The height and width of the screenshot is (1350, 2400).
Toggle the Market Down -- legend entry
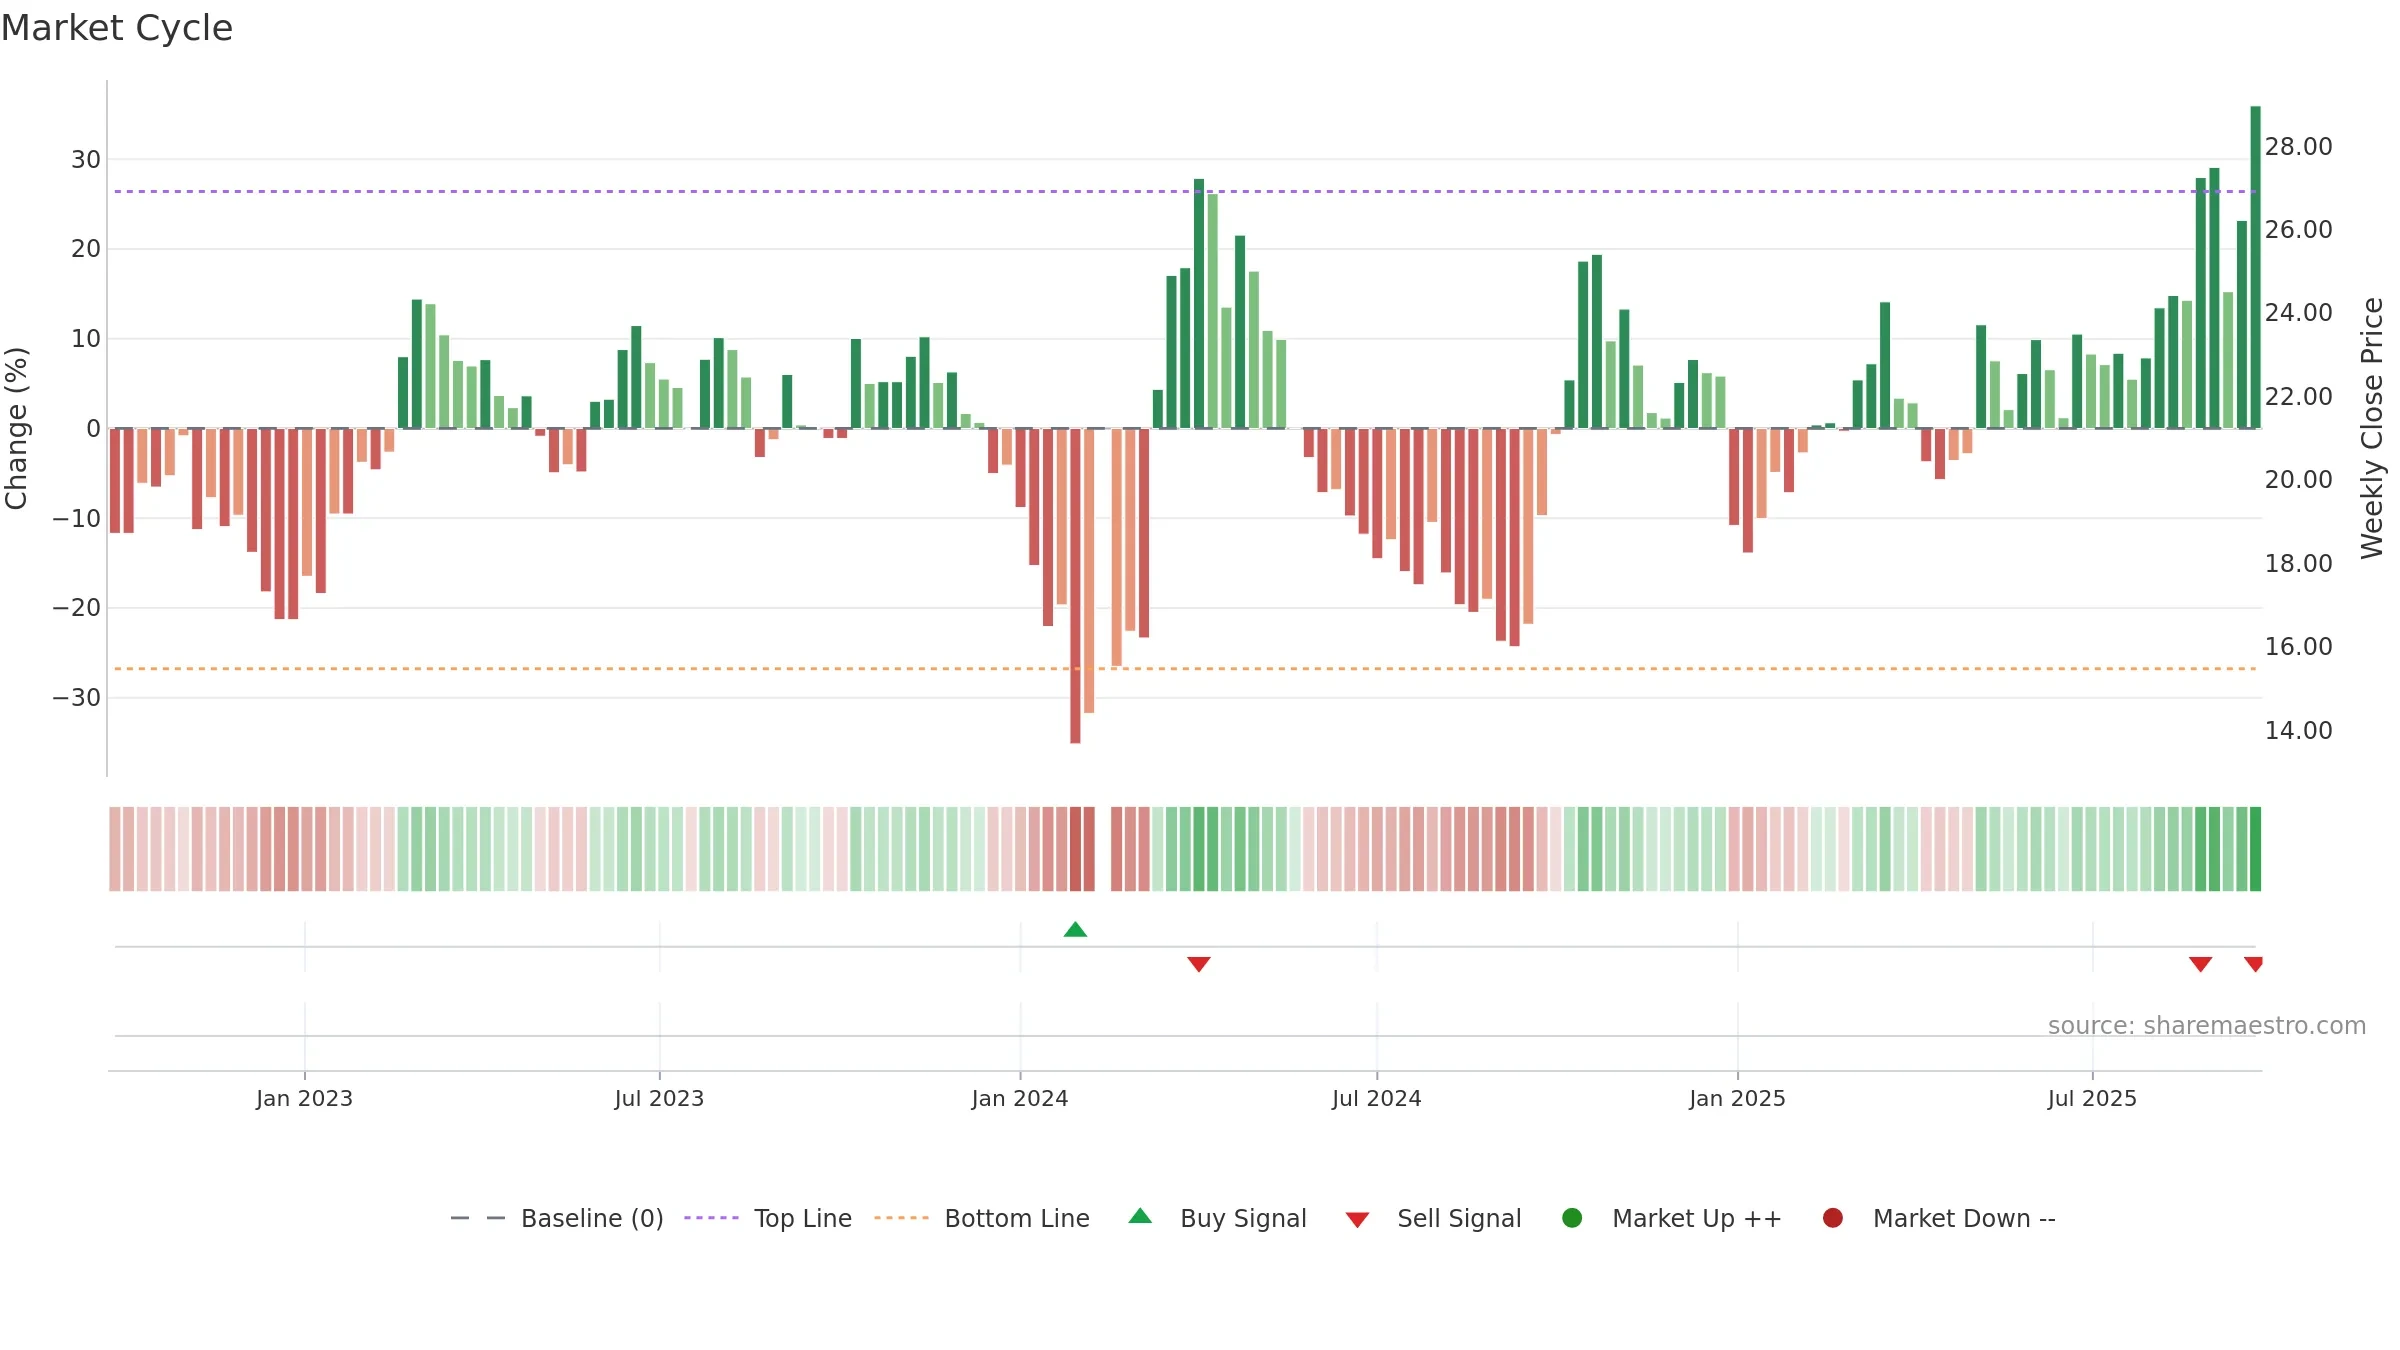(1938, 1218)
